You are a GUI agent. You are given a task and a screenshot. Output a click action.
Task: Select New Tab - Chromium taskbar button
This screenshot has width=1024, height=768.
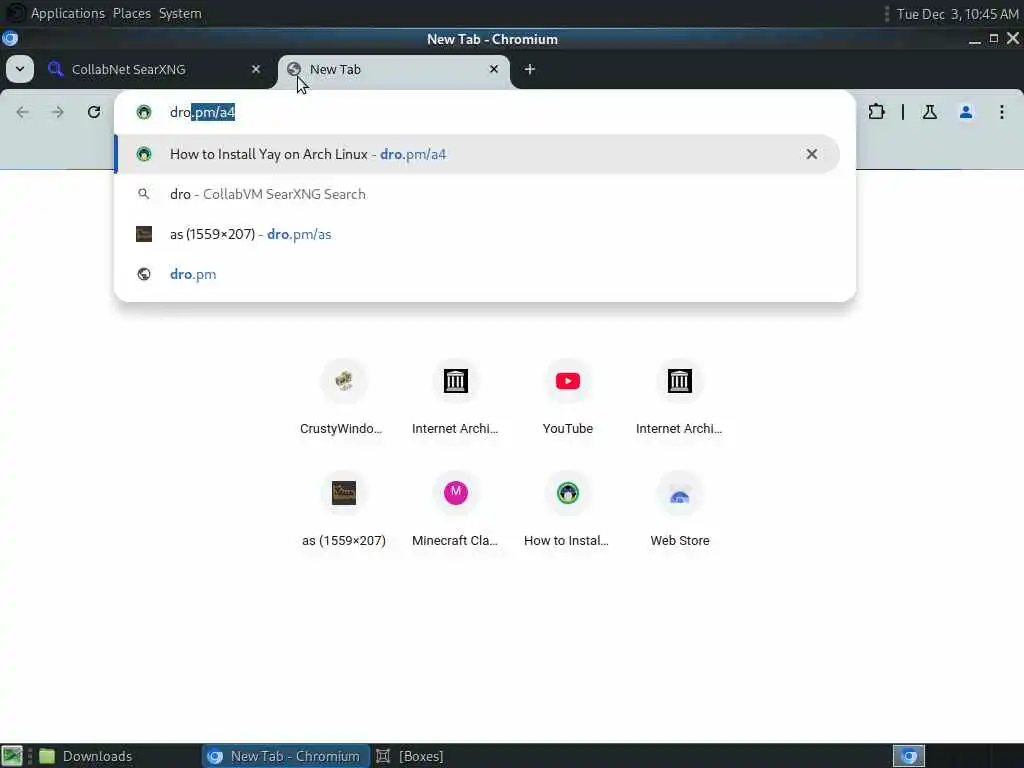click(285, 756)
